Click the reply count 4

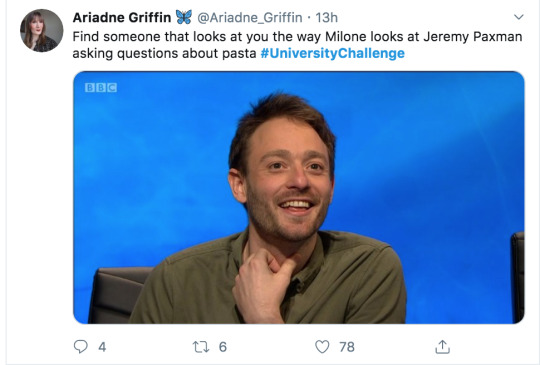tap(102, 347)
